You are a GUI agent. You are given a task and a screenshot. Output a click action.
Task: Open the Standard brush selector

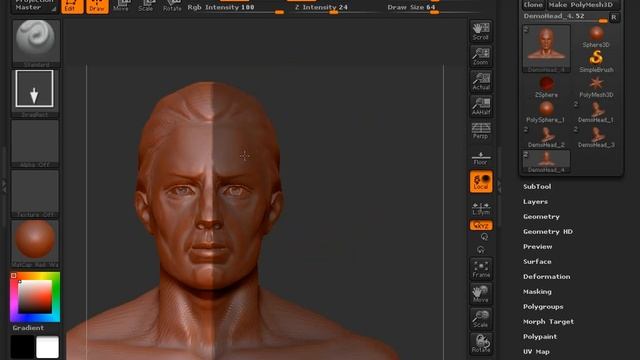click(36, 43)
